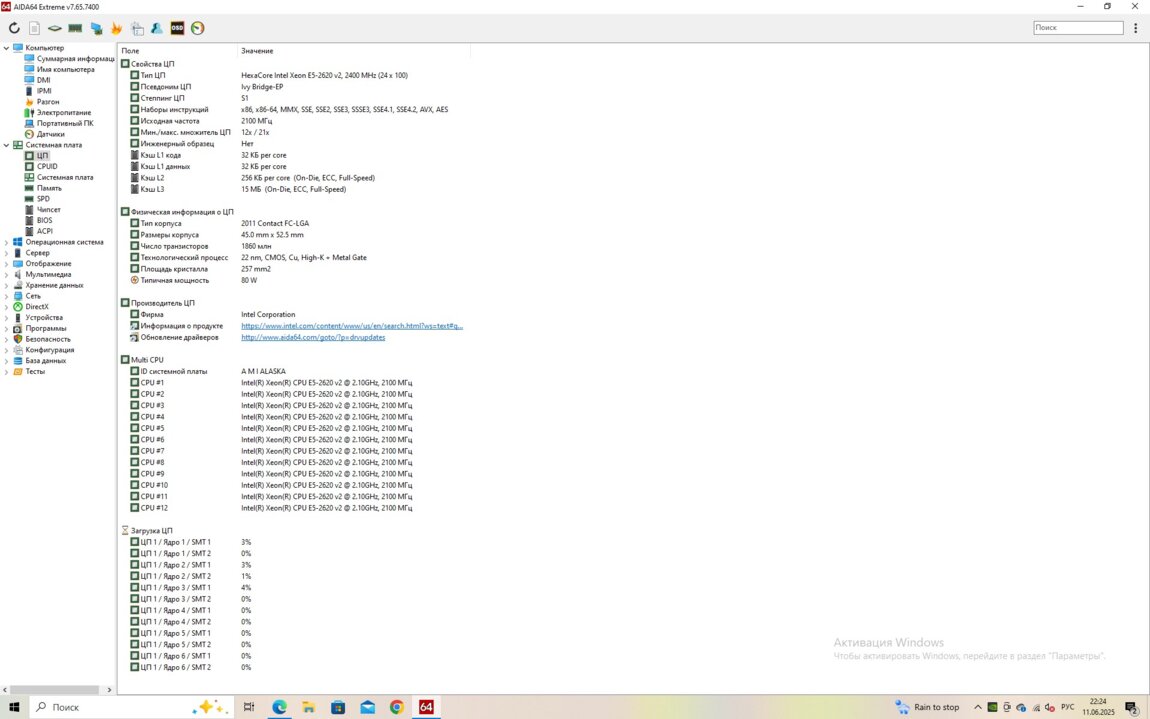Open the three-dot menu next to search
Viewport: 1150px width, 719px height.
(1135, 28)
